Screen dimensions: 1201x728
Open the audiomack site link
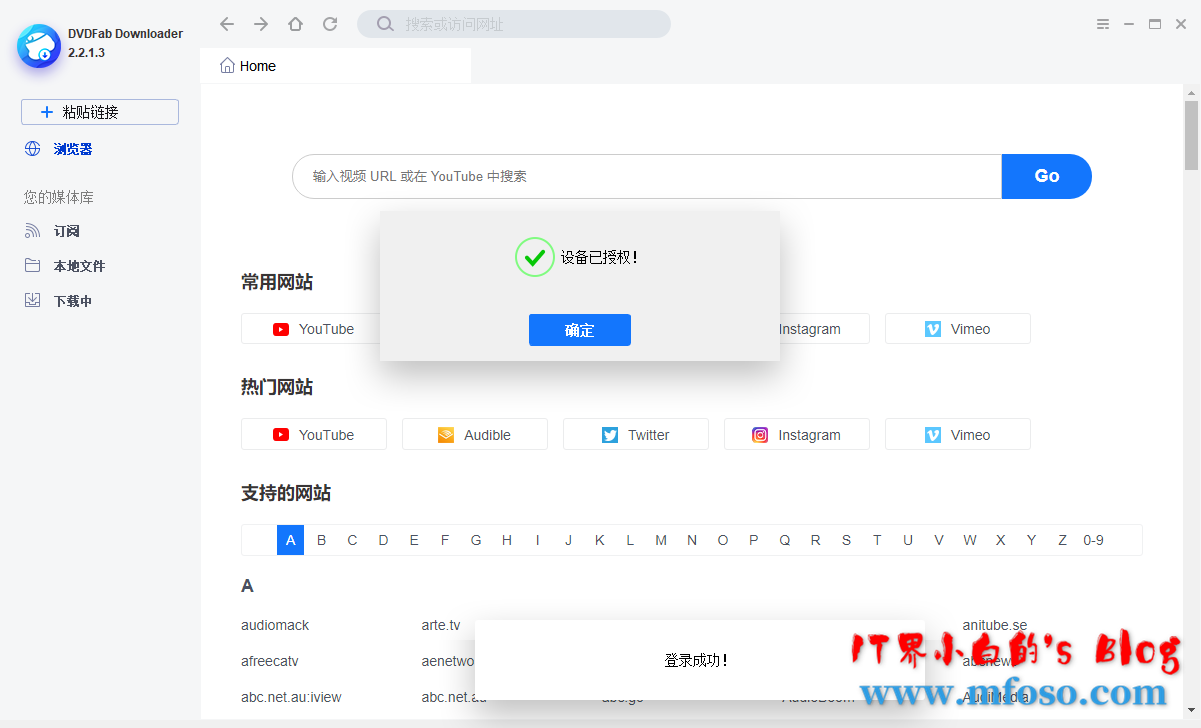[x=275, y=625]
